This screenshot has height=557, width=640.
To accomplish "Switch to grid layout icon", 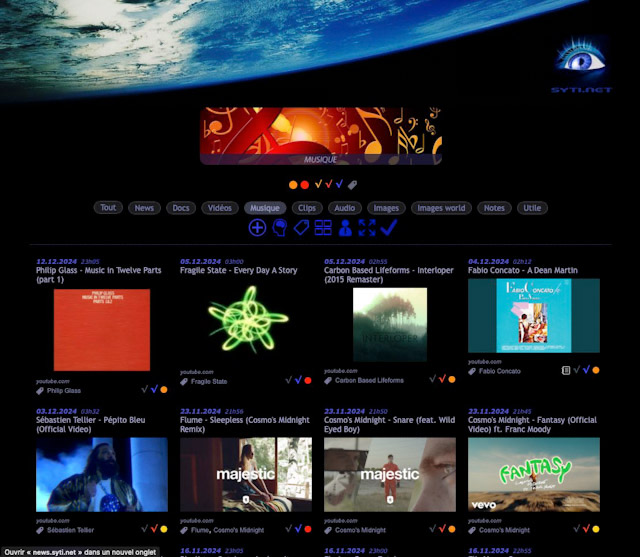I will (323, 228).
